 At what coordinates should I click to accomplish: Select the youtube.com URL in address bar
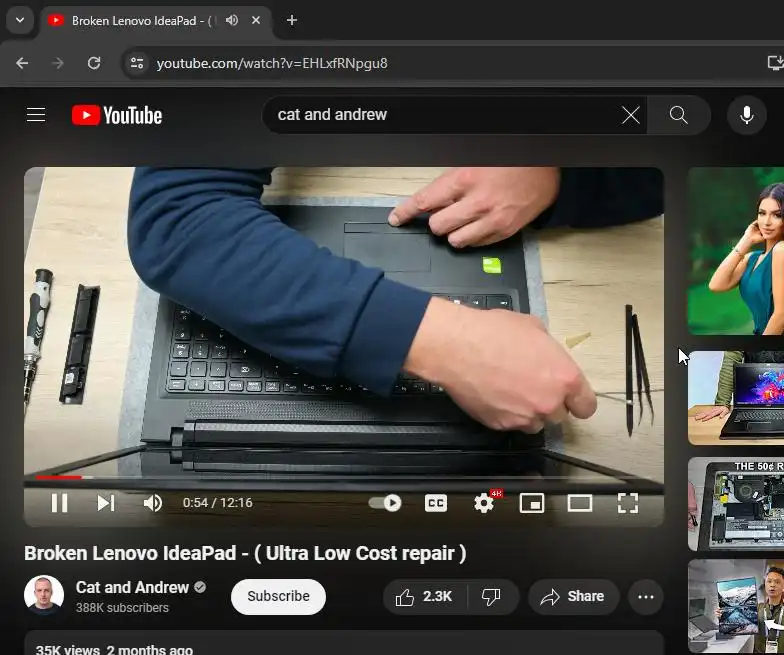[x=272, y=64]
